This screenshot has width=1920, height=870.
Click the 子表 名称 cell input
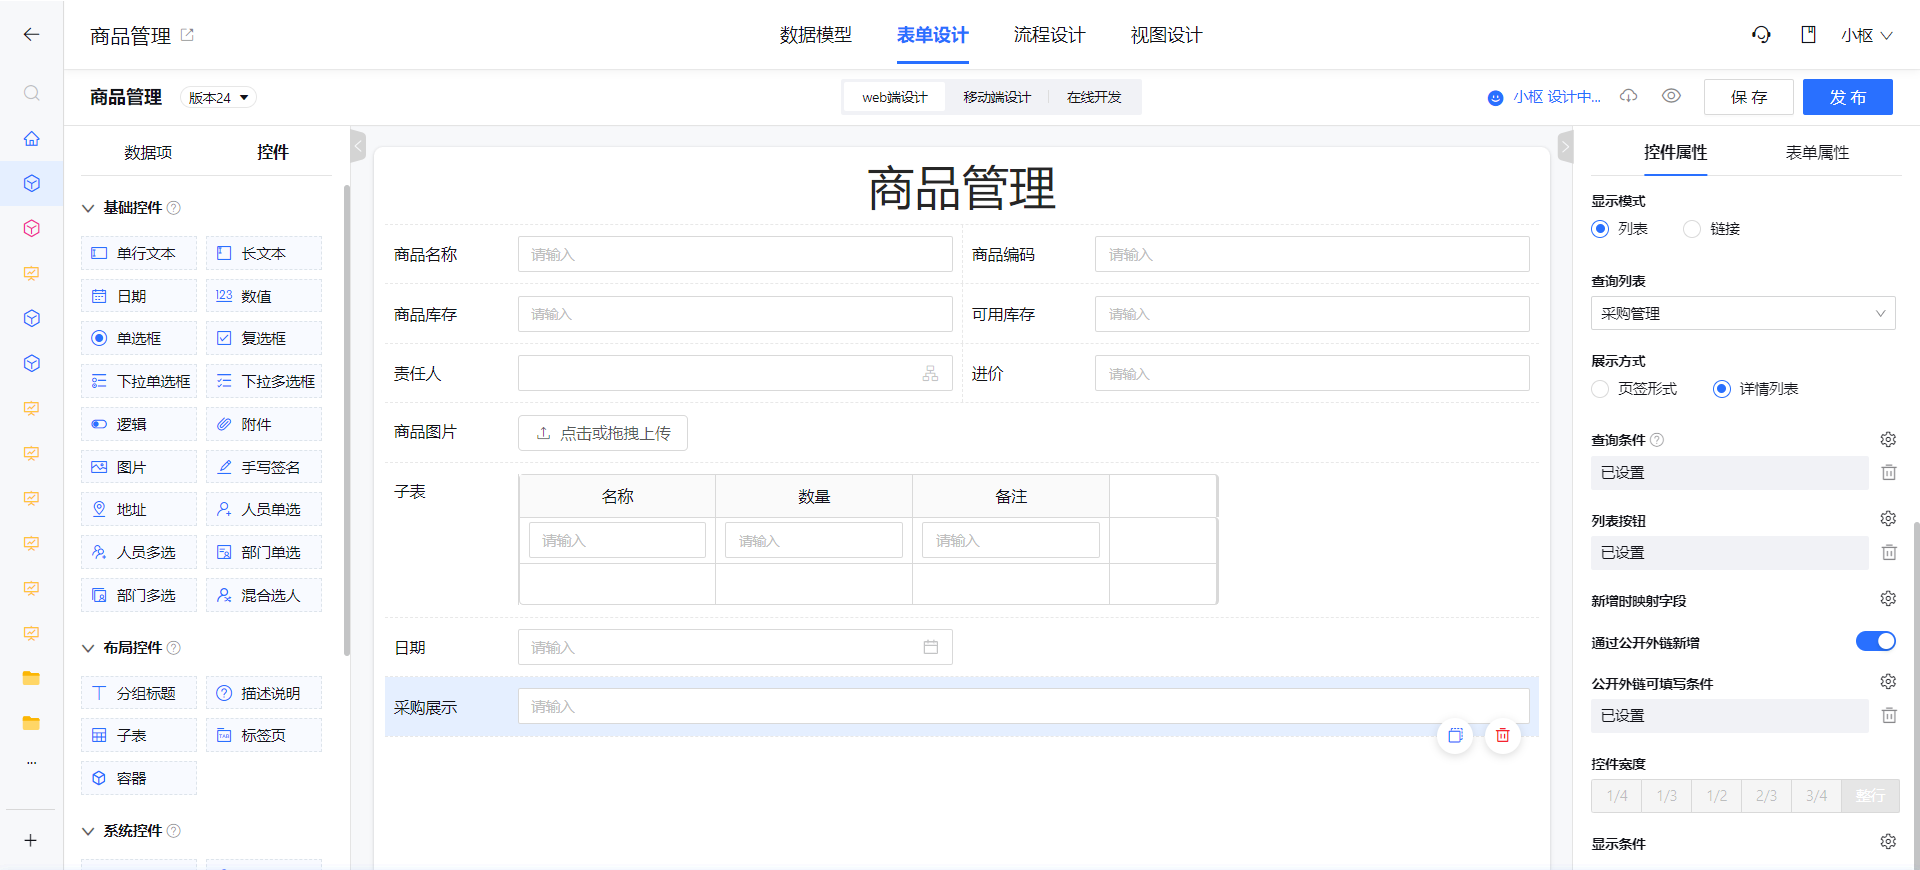pos(617,540)
